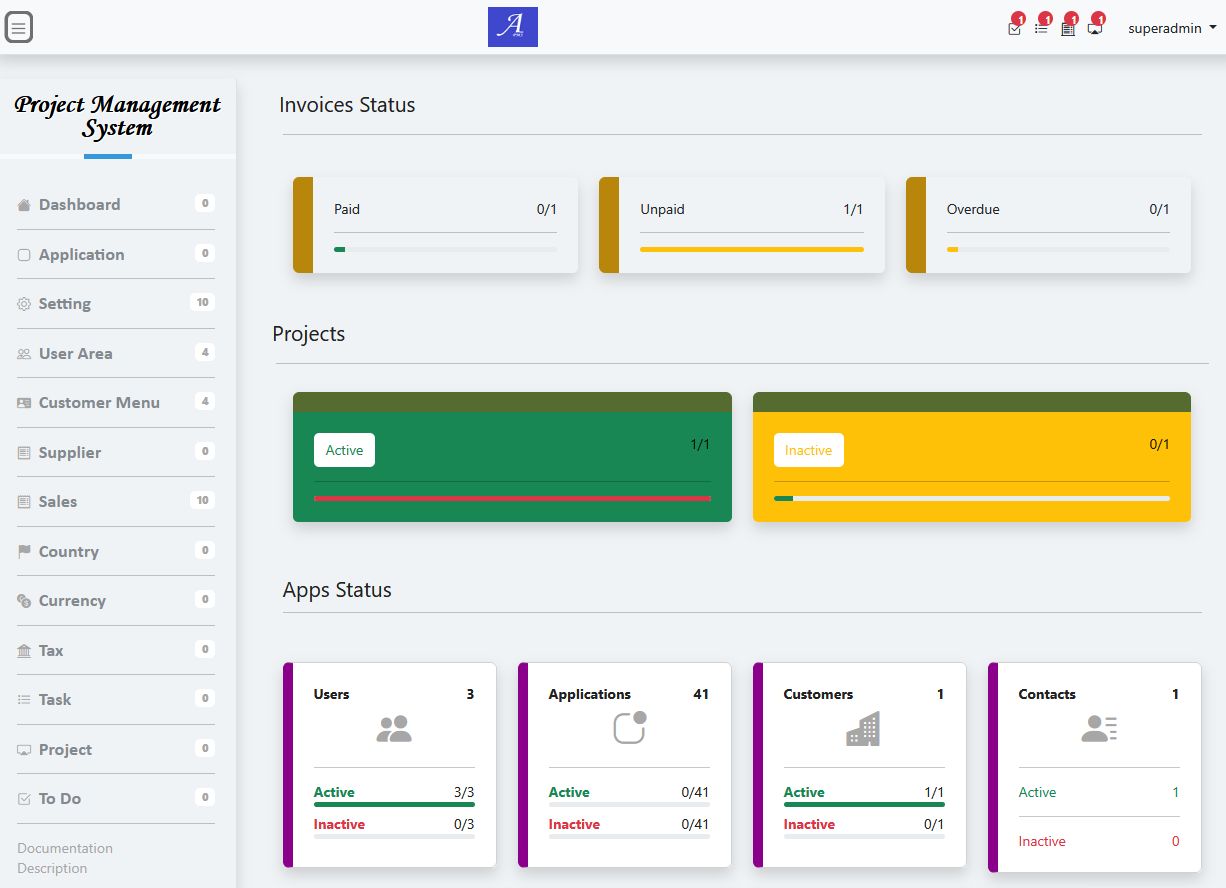This screenshot has height=888, width=1226.
Task: Expand the User Area sidebar menu
Action: (76, 354)
